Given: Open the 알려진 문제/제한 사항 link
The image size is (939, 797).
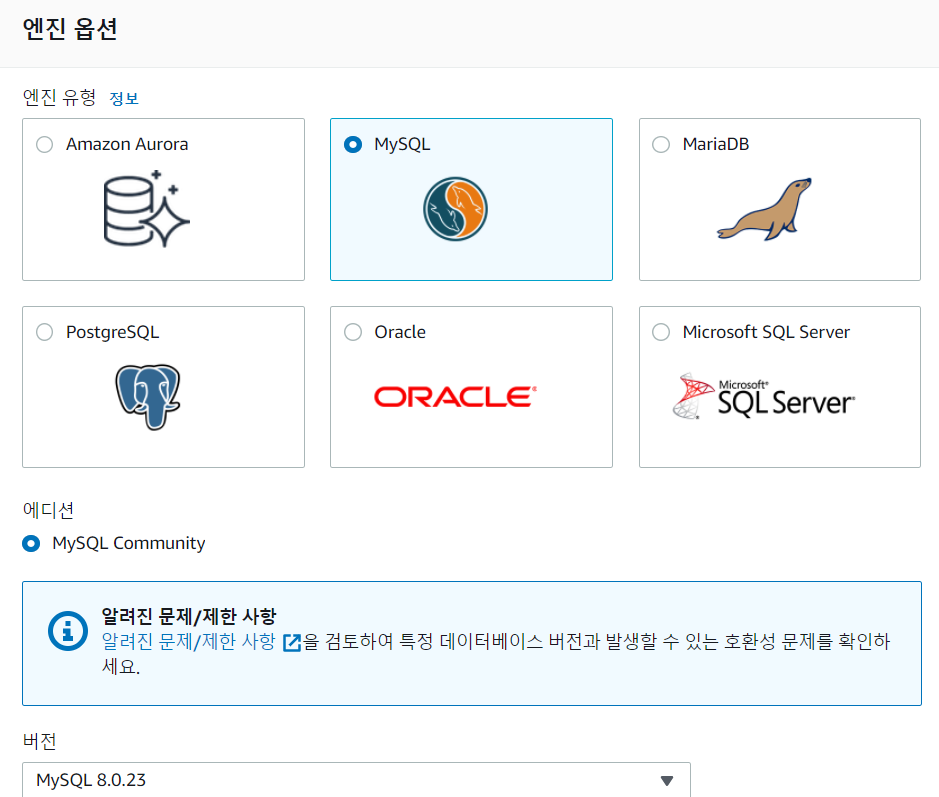Looking at the screenshot, I should click(x=189, y=641).
